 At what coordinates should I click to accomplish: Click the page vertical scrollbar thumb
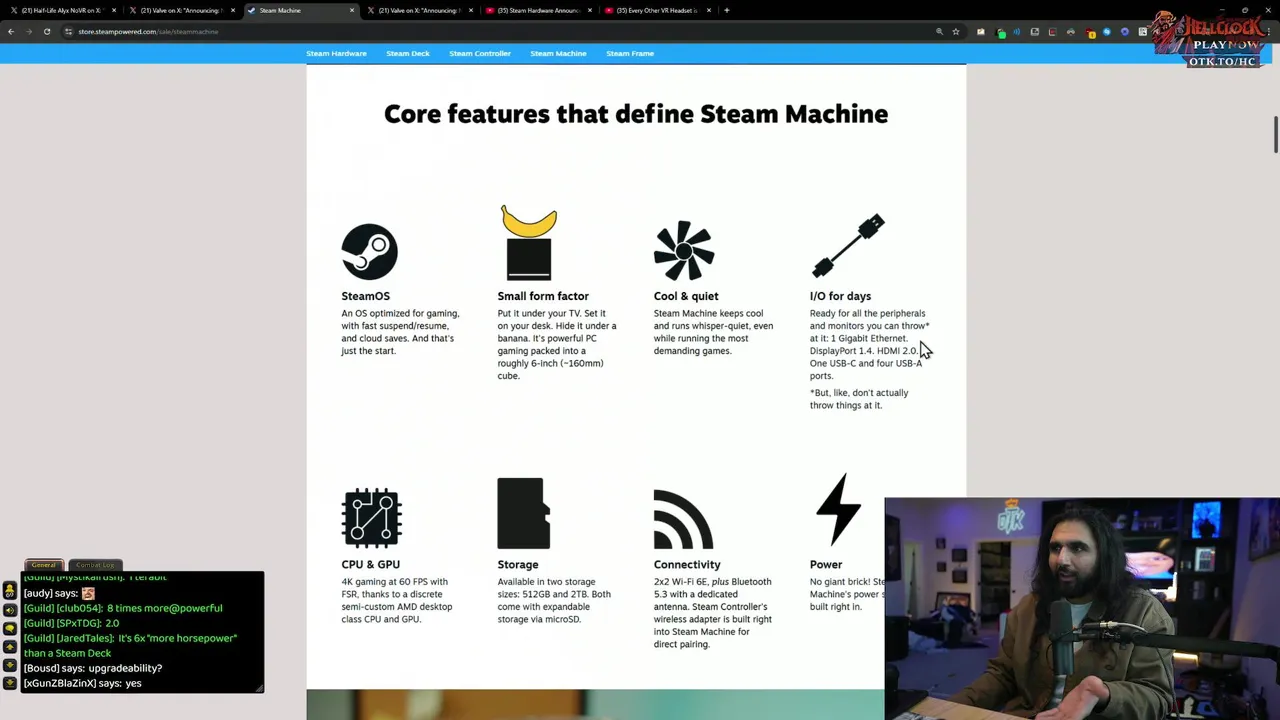(1275, 135)
